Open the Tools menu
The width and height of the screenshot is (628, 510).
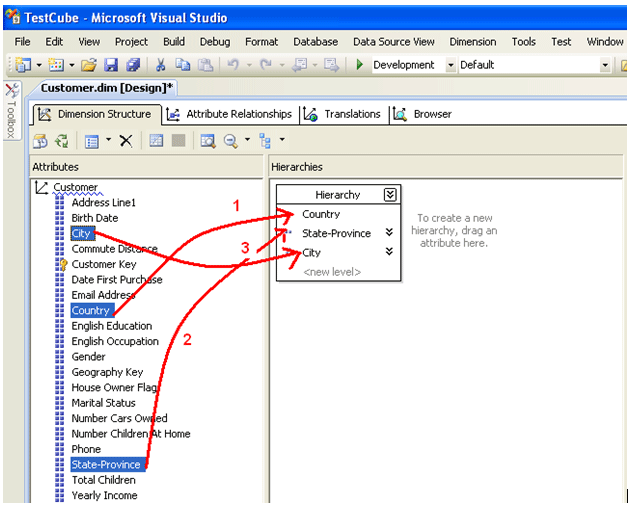point(523,42)
